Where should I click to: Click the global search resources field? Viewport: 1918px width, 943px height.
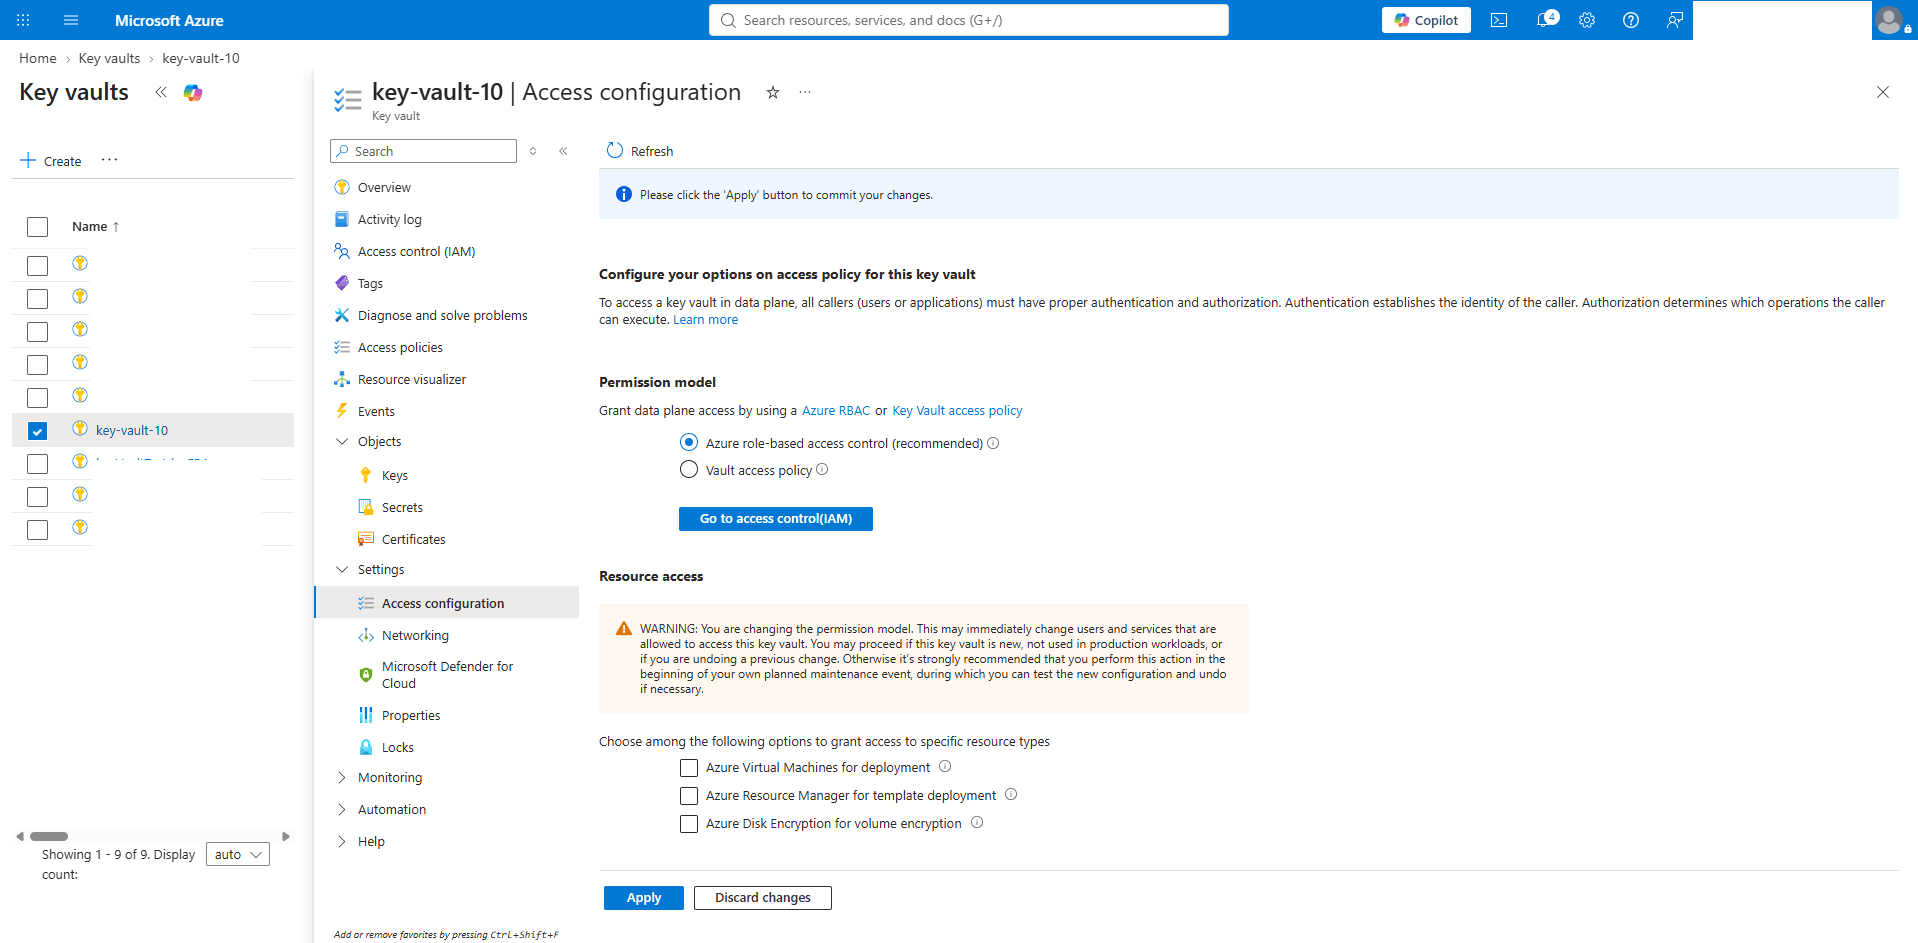(x=968, y=20)
